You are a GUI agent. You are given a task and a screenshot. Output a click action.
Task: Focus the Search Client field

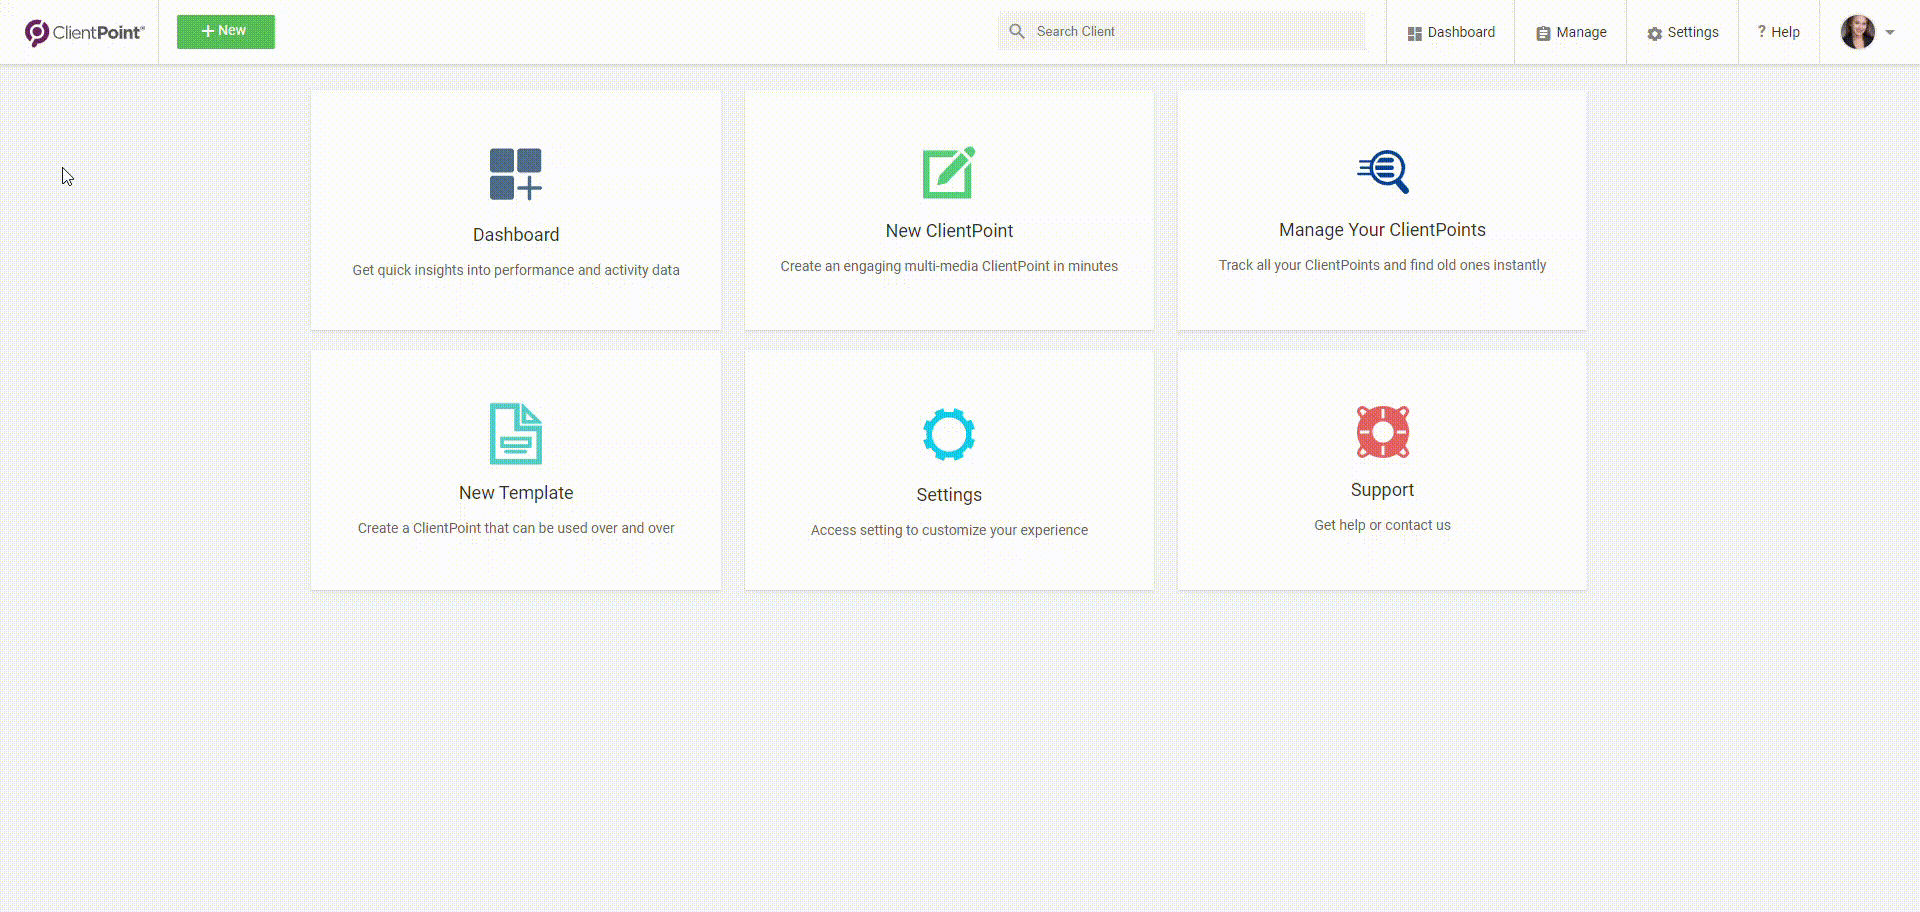(1181, 31)
